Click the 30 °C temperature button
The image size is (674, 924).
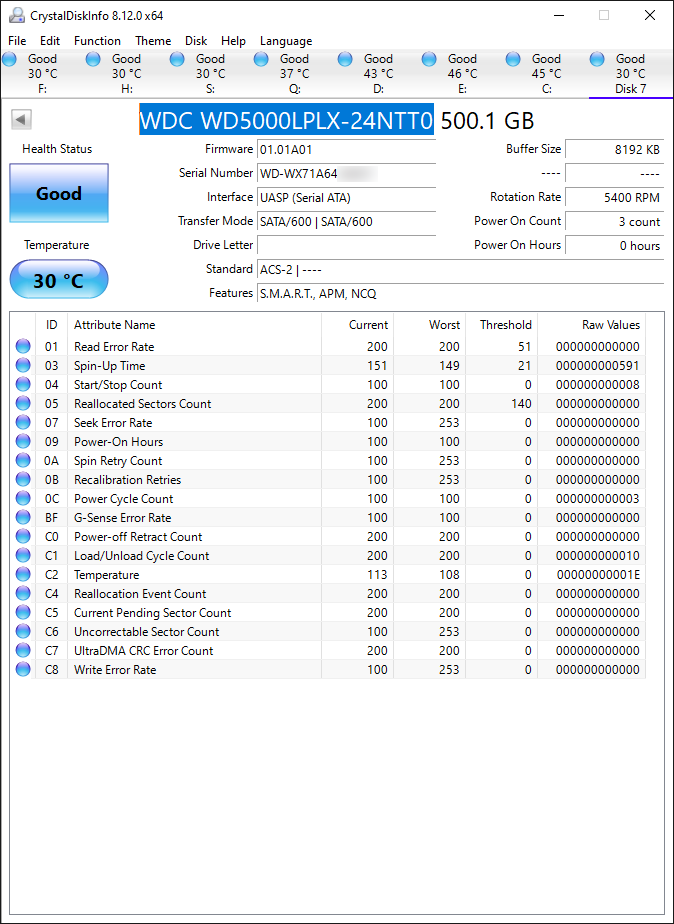[59, 280]
